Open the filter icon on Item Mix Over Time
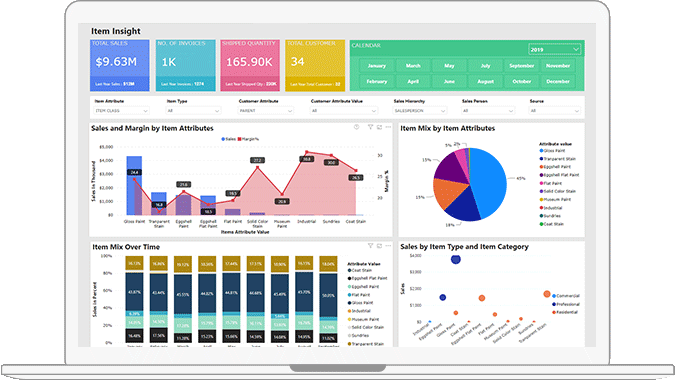 click(x=370, y=246)
